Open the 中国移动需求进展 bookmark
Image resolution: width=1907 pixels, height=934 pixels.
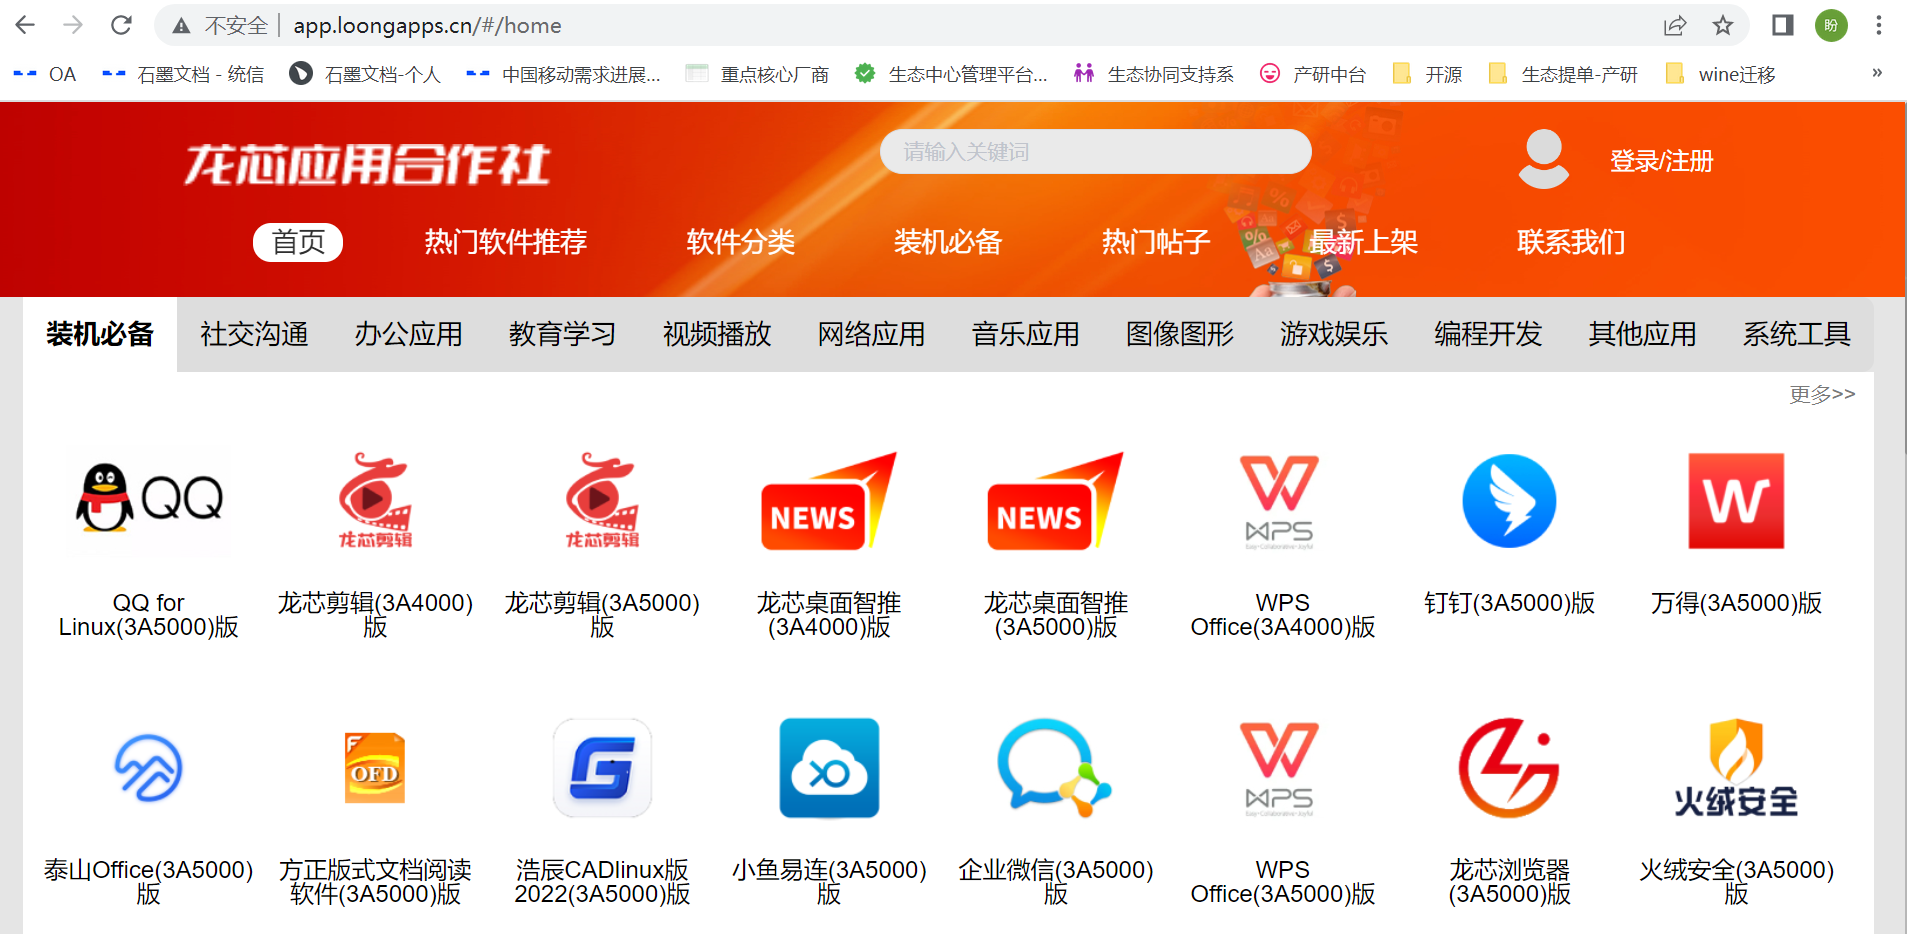tap(564, 74)
